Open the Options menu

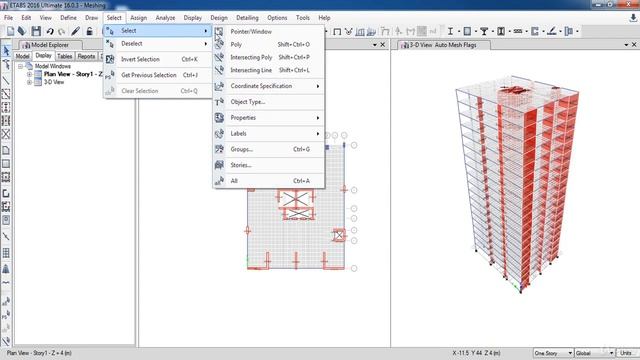(277, 18)
